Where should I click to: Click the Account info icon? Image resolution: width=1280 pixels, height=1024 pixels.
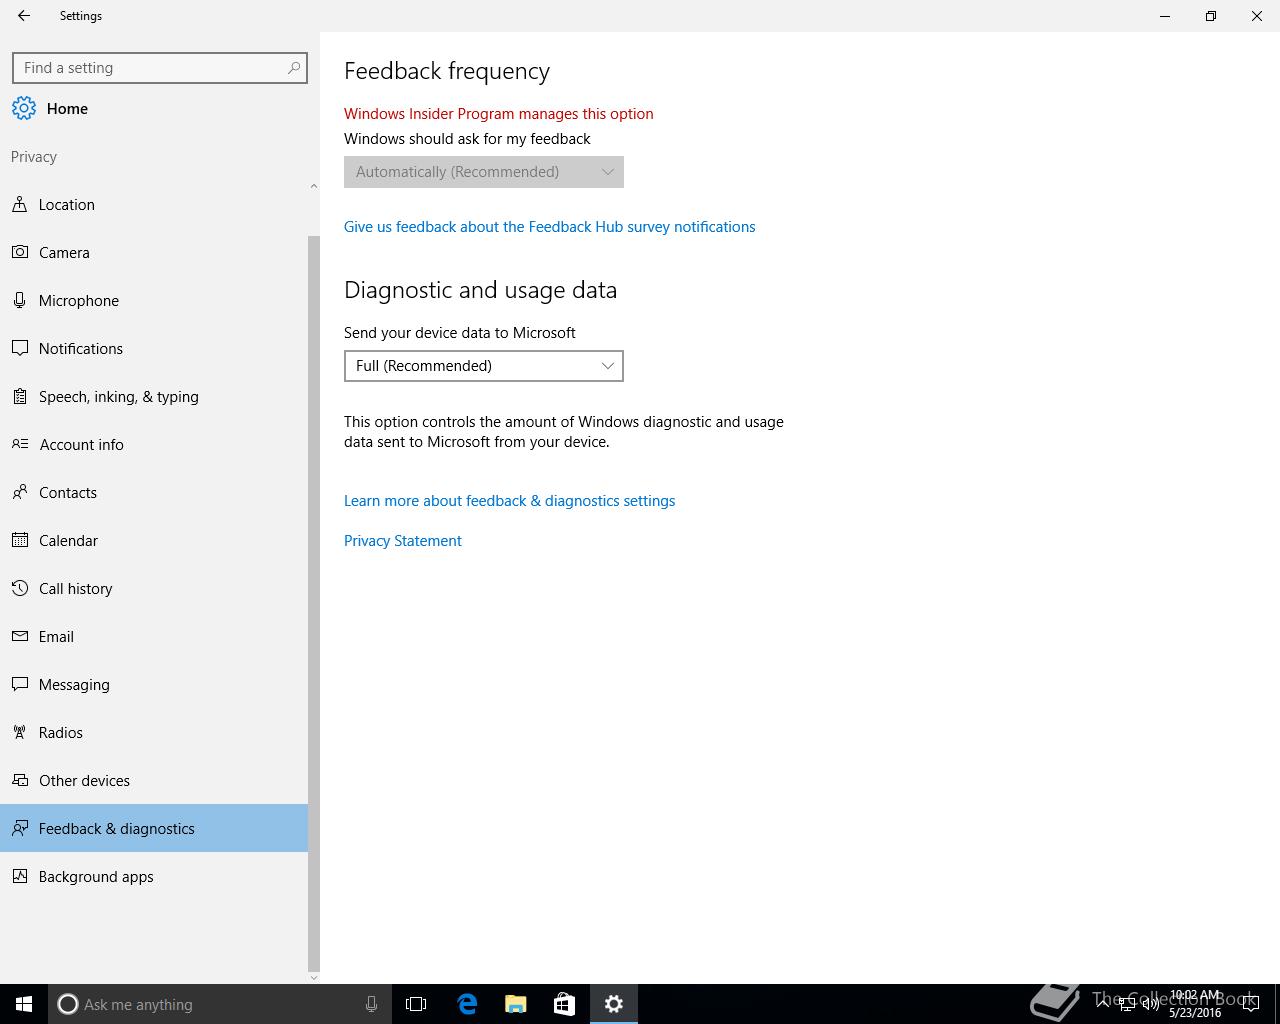tap(20, 444)
